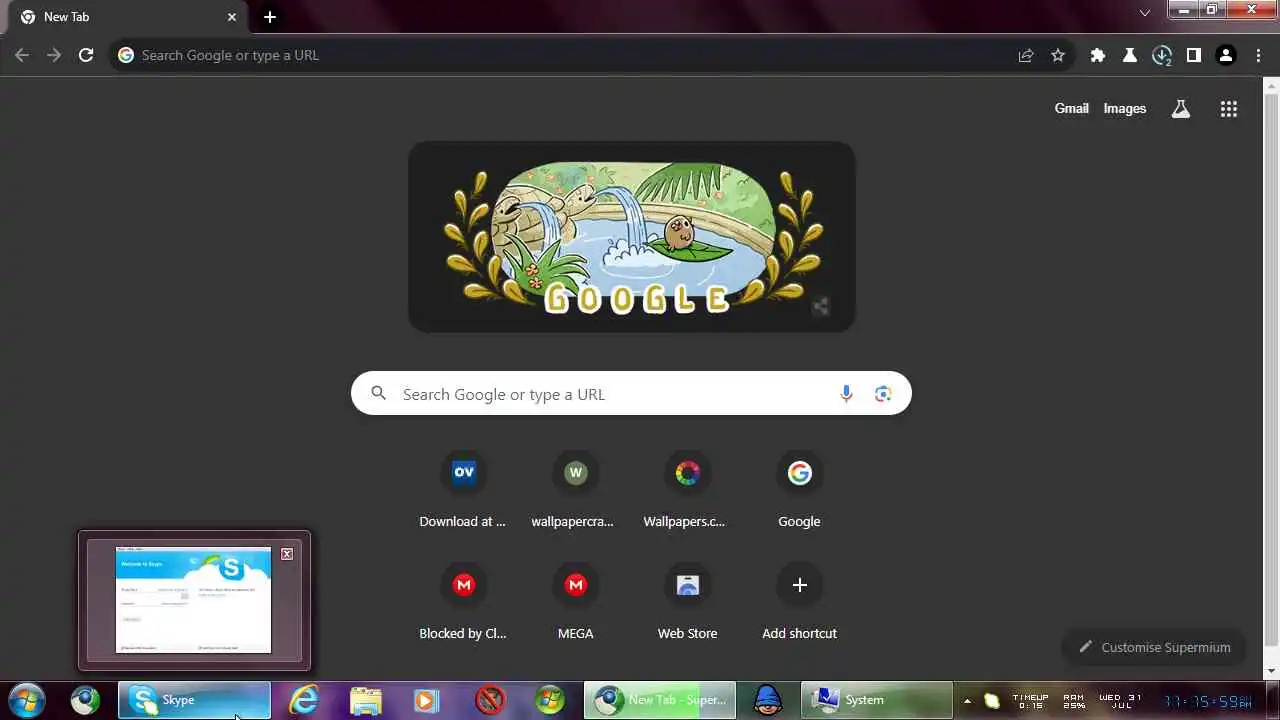Click the globe icon beside Start orb
Screen dimensions: 1280x720
[x=85, y=700]
